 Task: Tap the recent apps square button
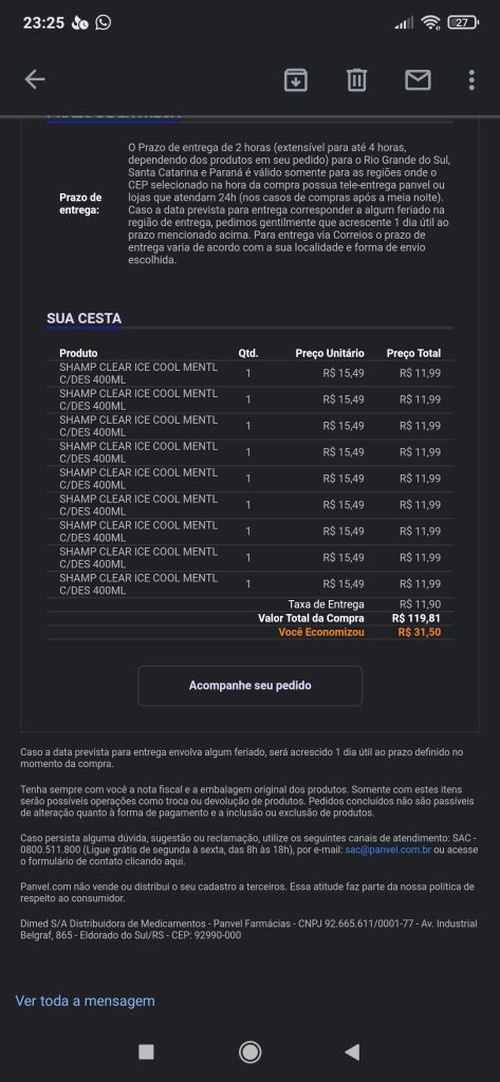tap(146, 1052)
